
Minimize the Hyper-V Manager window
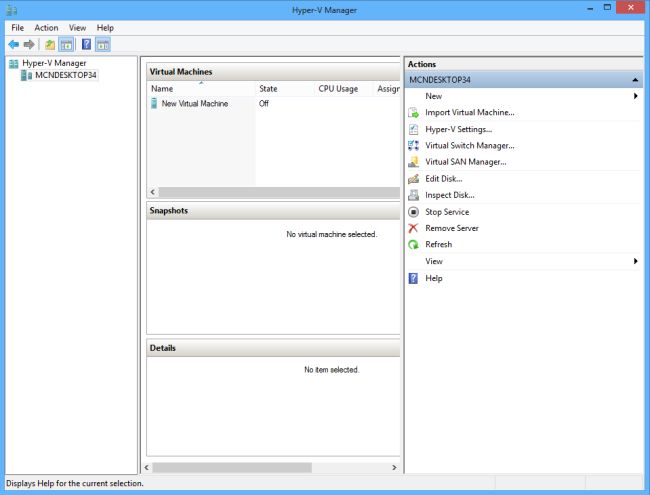click(590, 8)
